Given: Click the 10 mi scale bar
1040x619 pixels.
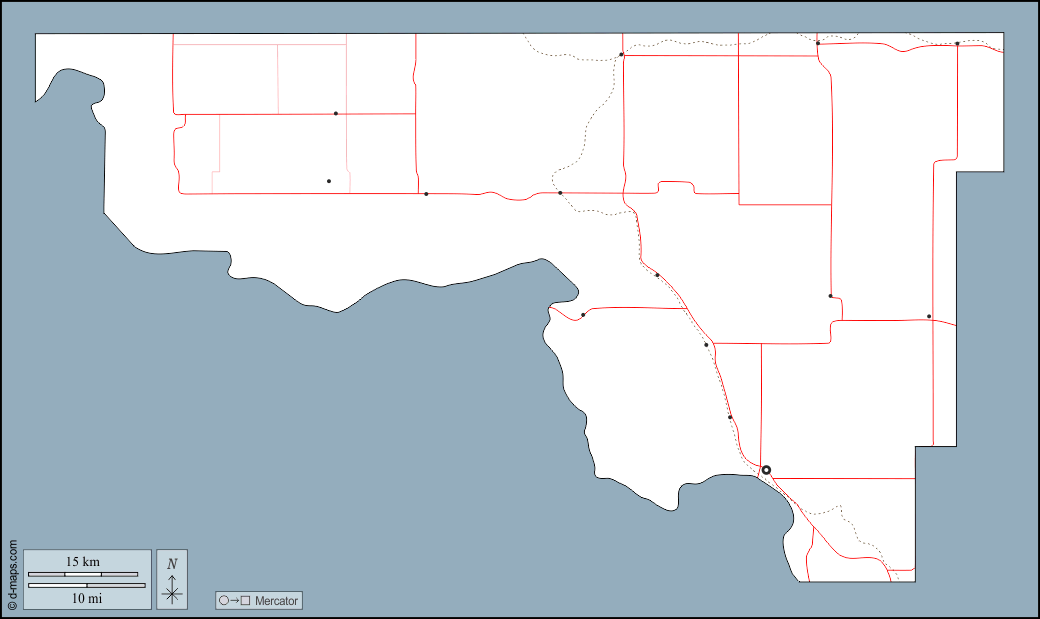Looking at the screenshot, I should (87, 585).
